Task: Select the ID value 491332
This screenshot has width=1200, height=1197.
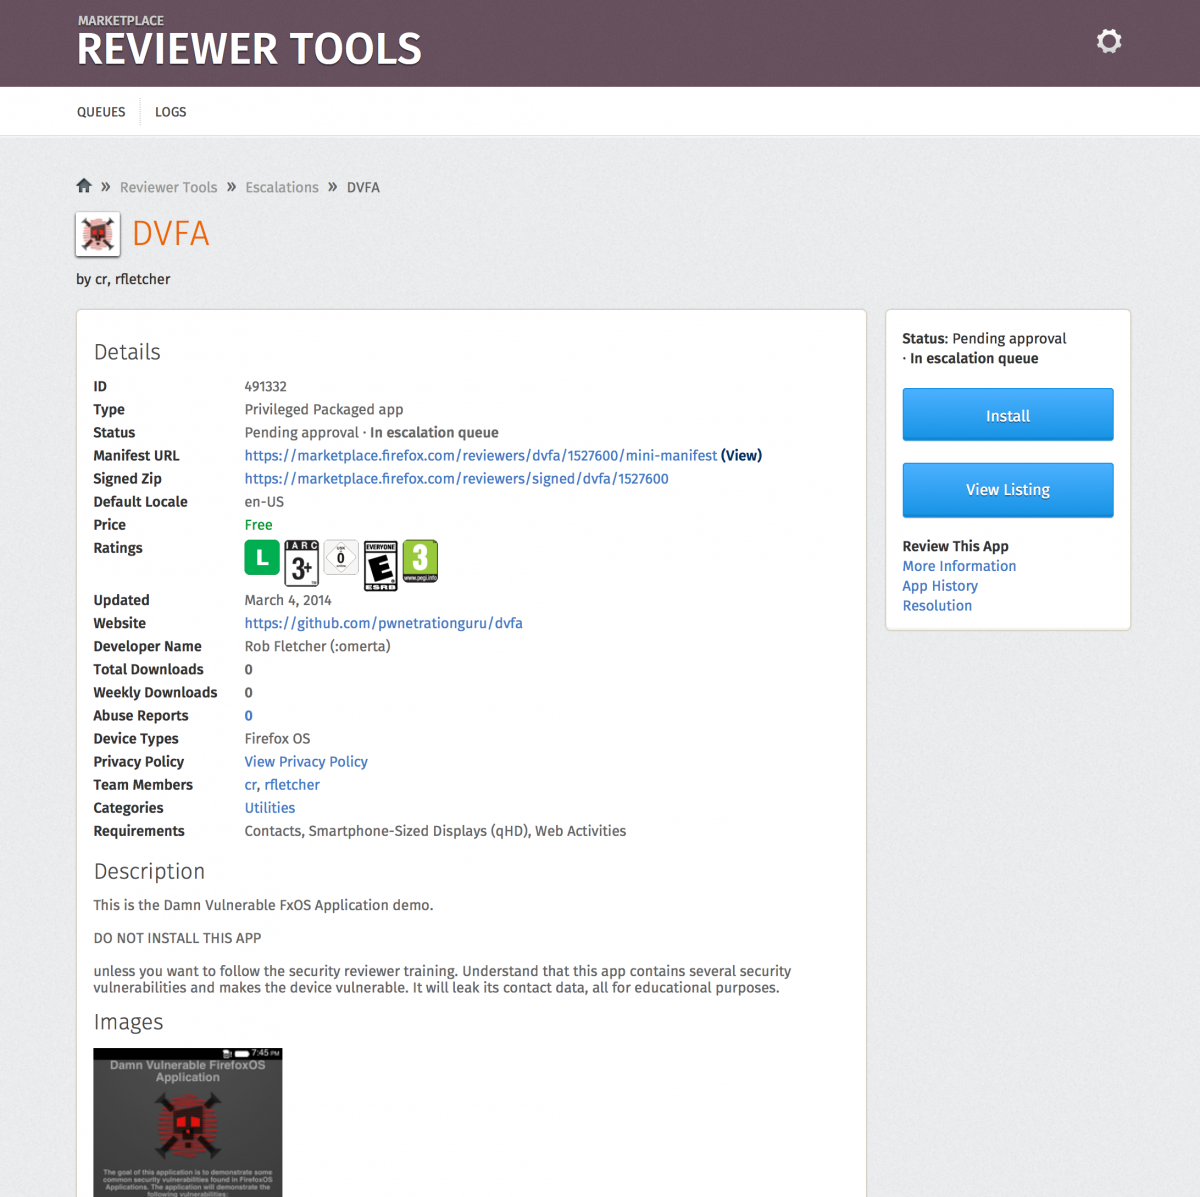Action: pos(266,387)
